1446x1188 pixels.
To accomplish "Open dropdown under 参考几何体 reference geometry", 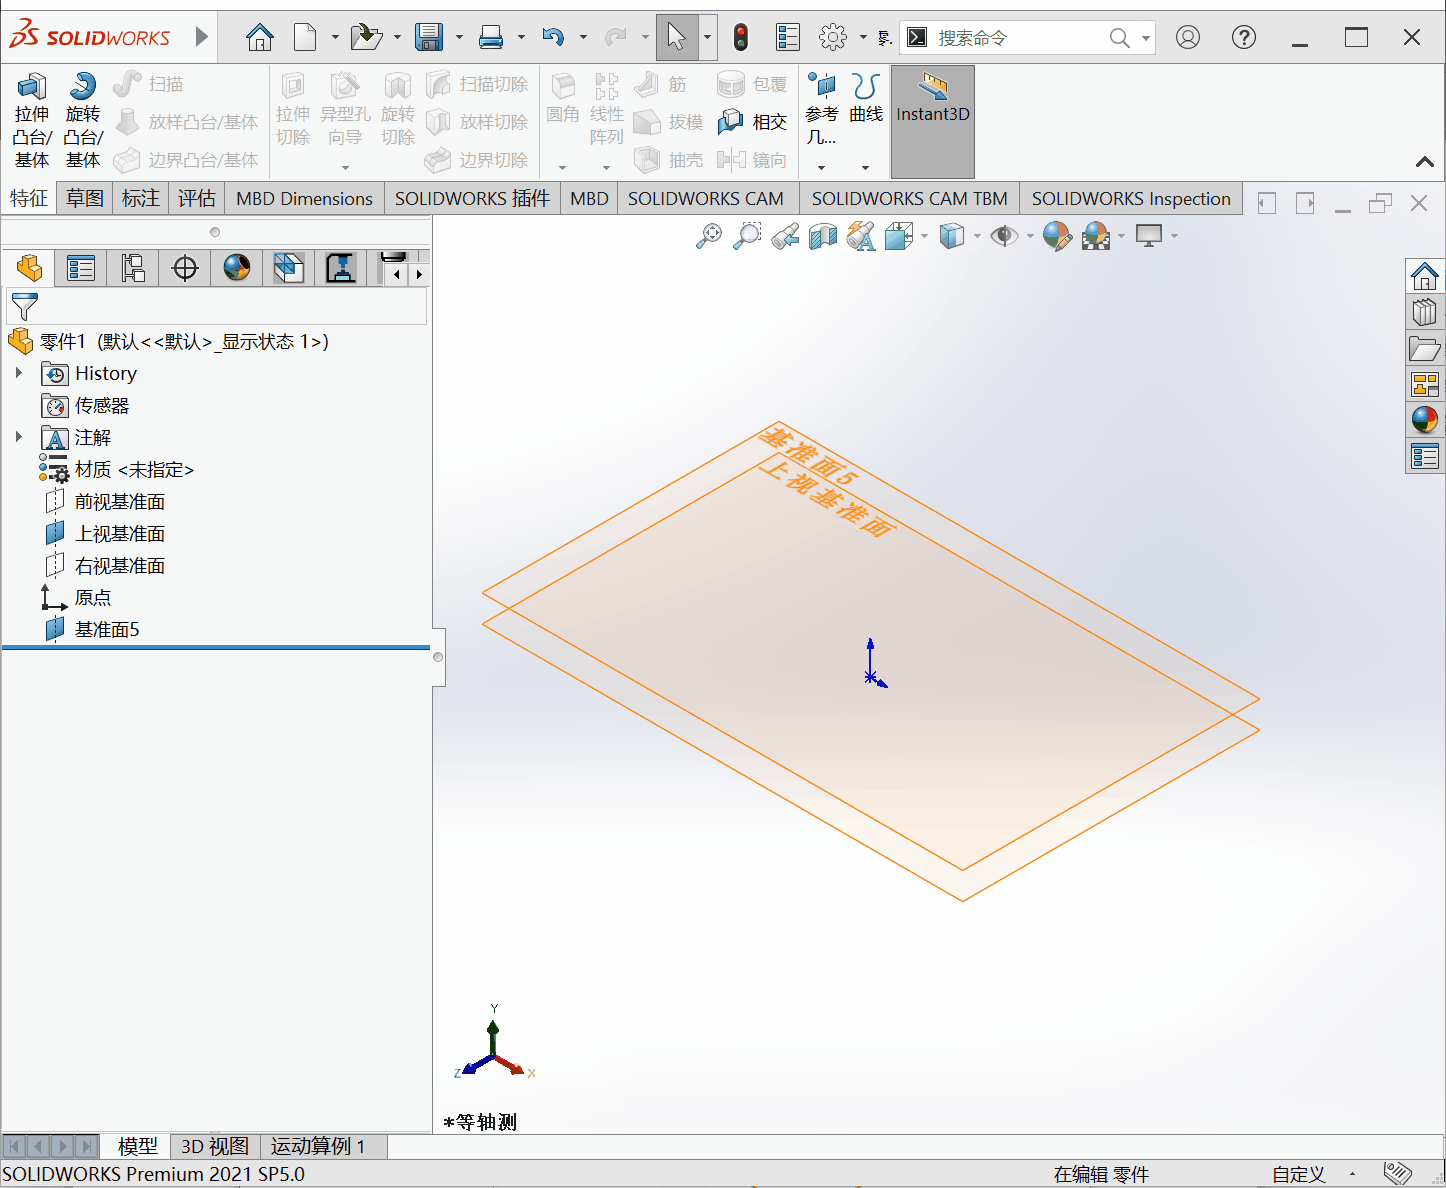I will 821,167.
